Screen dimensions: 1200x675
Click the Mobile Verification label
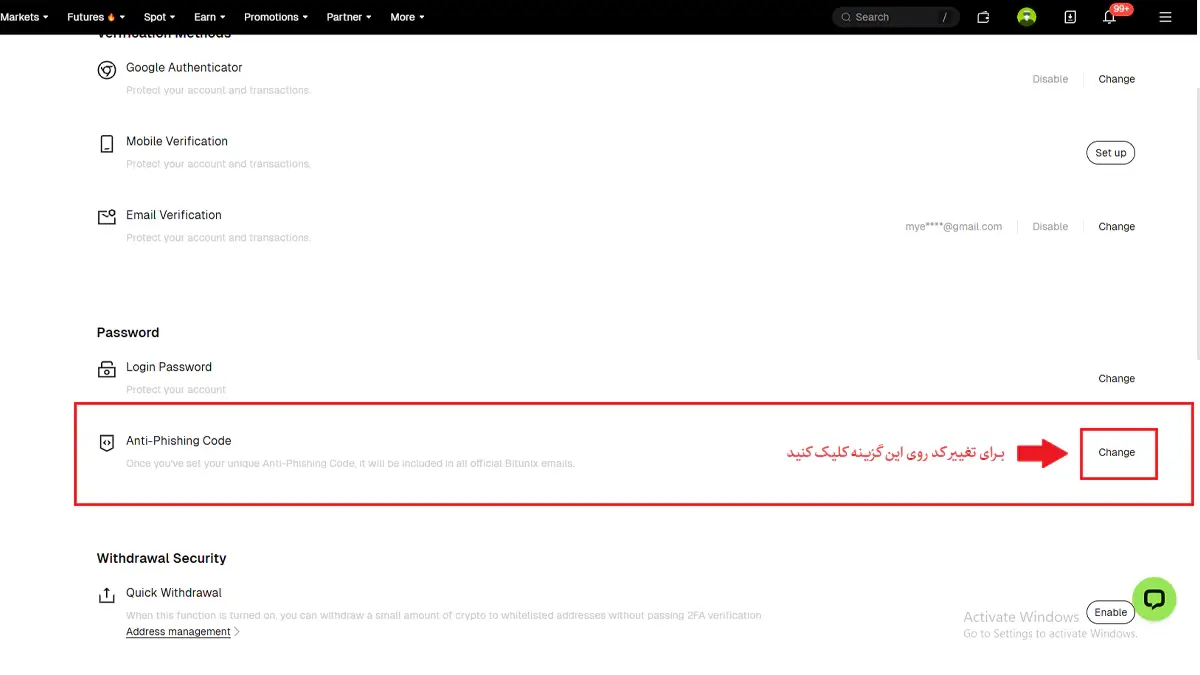pyautogui.click(x=177, y=142)
